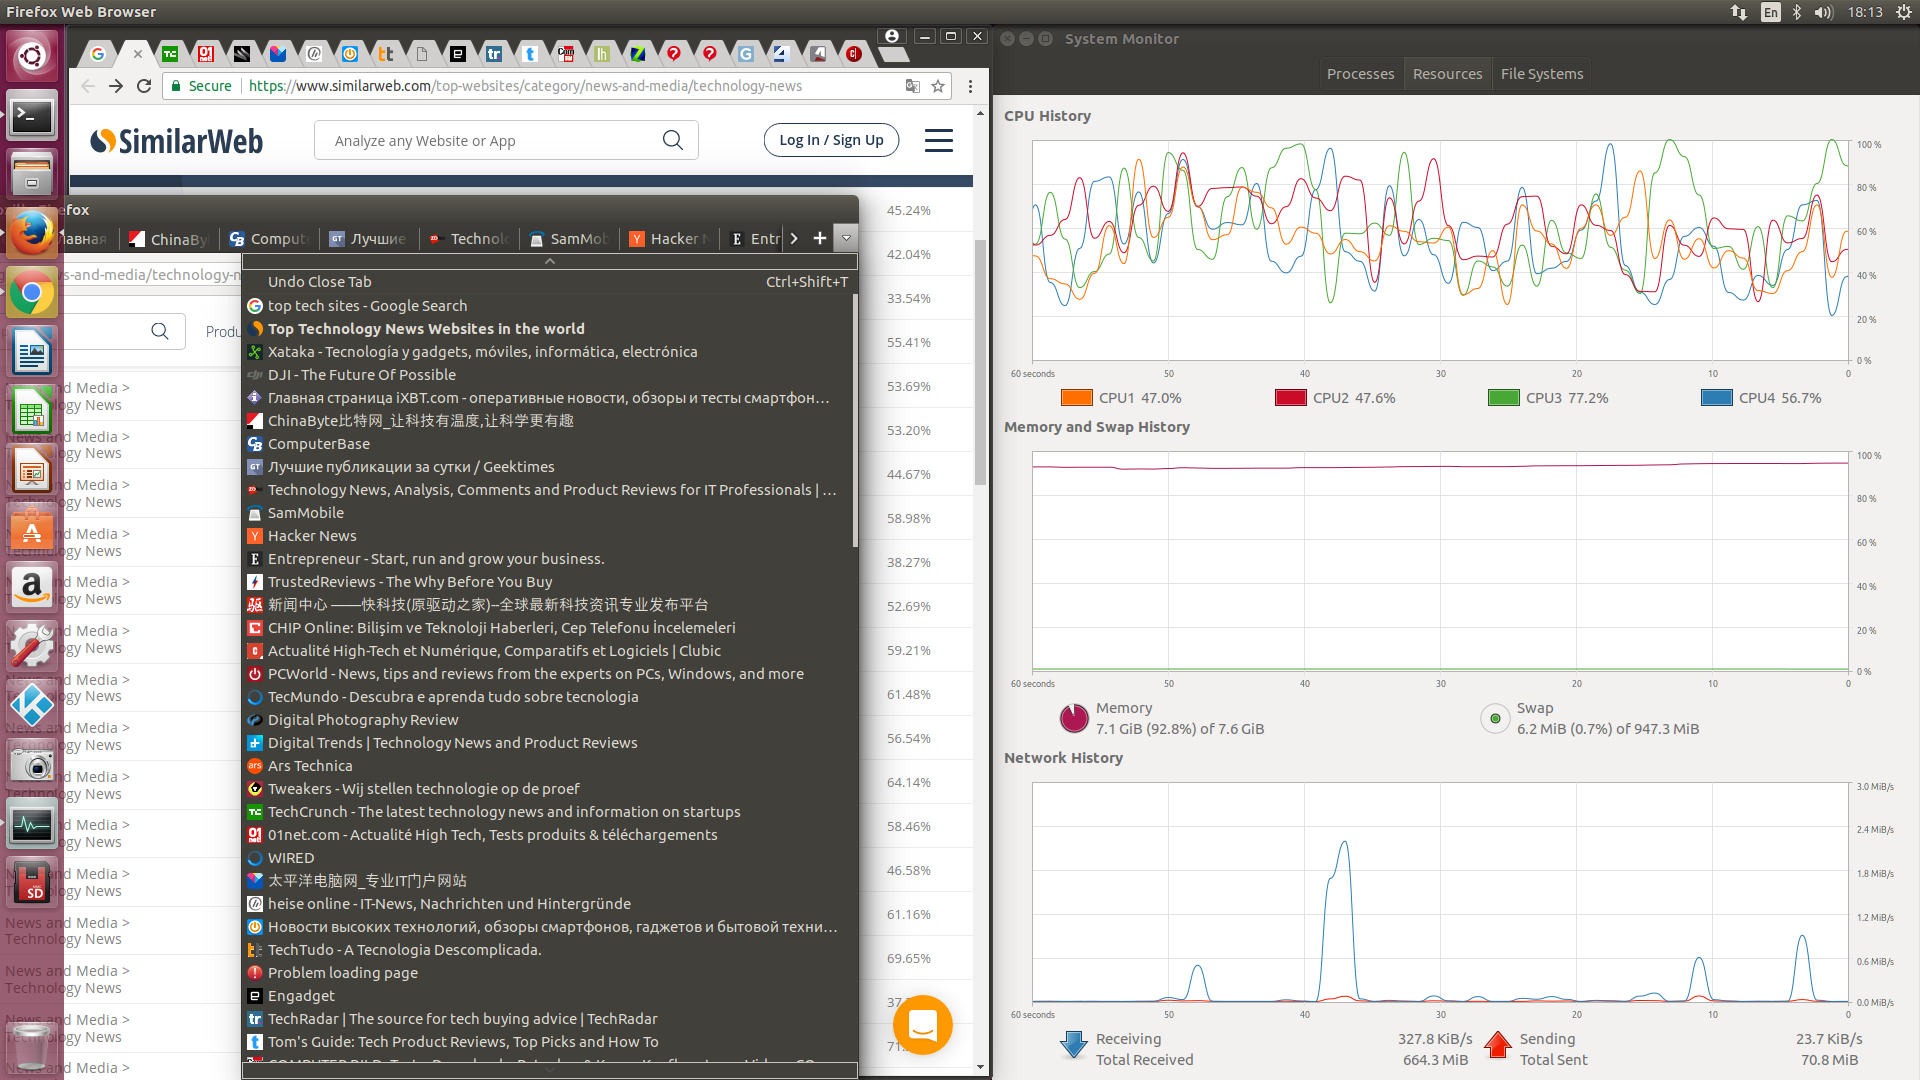
Task: Switch to the File Systems tab
Action: coord(1541,74)
